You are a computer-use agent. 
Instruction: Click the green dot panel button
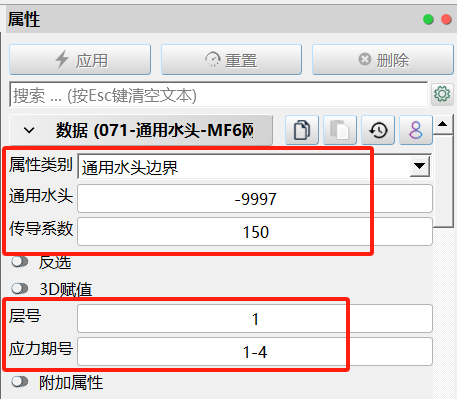click(428, 19)
